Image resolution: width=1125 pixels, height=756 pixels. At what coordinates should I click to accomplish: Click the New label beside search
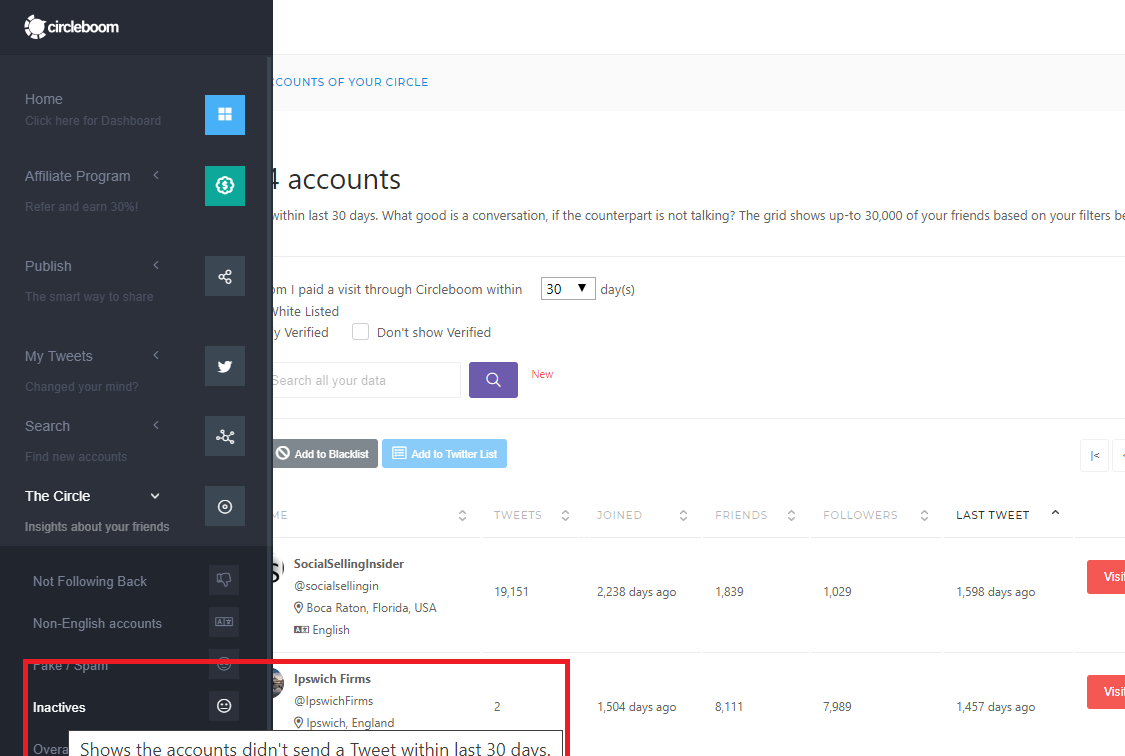542,374
